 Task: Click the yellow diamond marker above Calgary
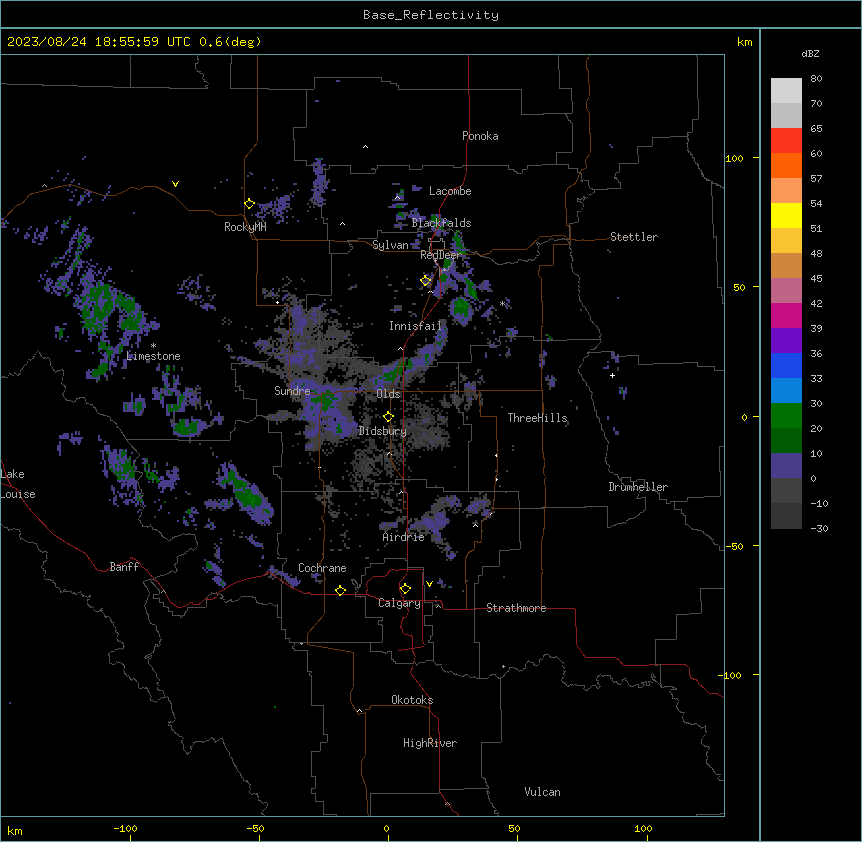click(x=405, y=589)
